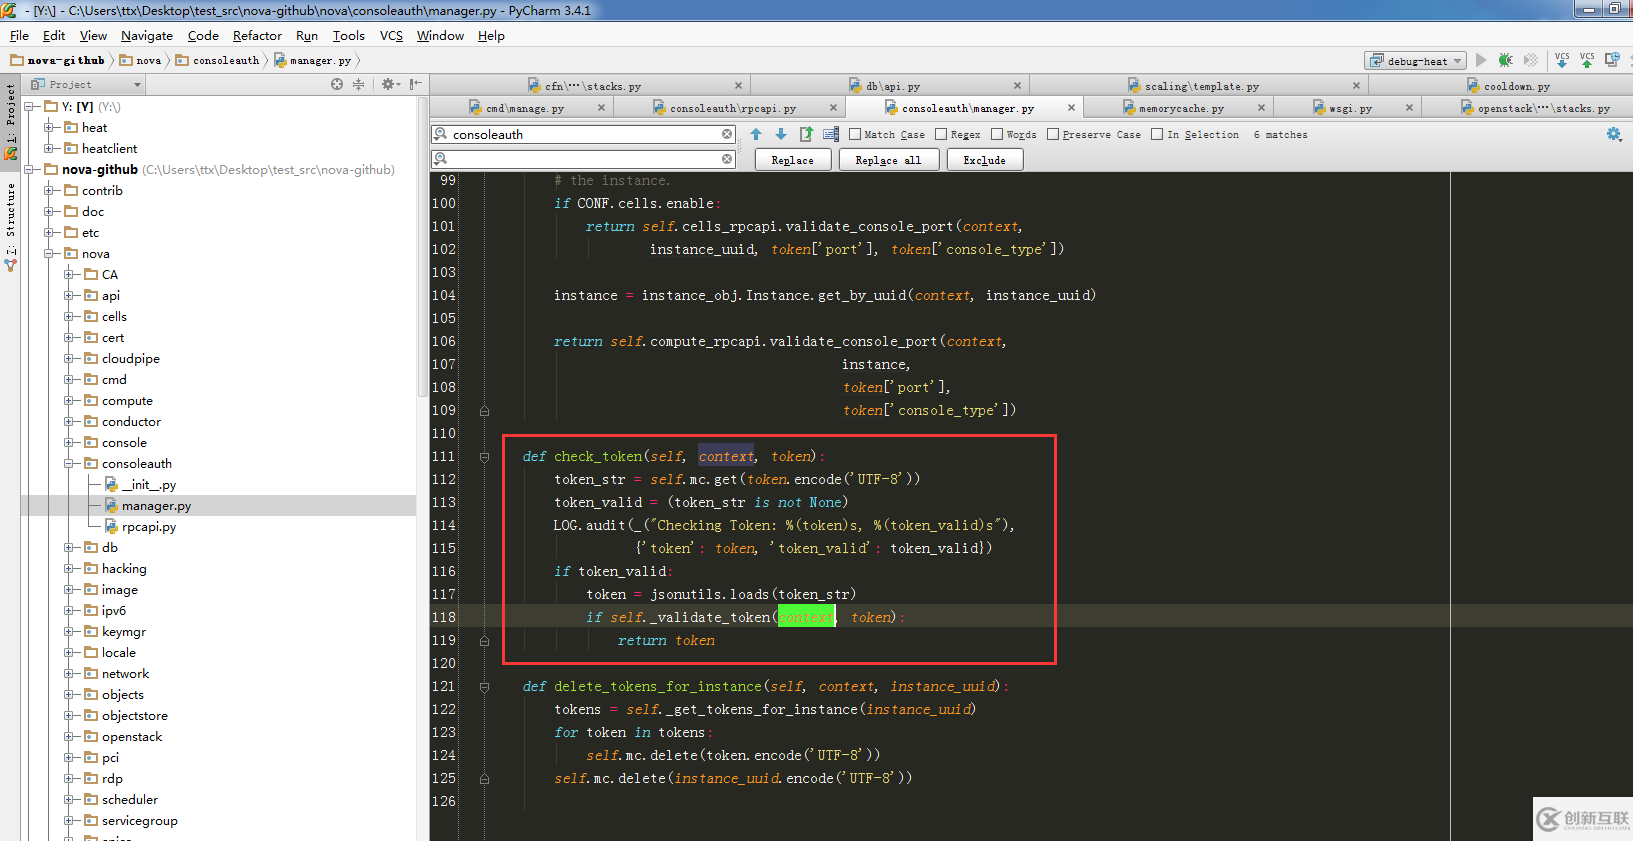Switch to the memorycache.py tab

pyautogui.click(x=1180, y=108)
